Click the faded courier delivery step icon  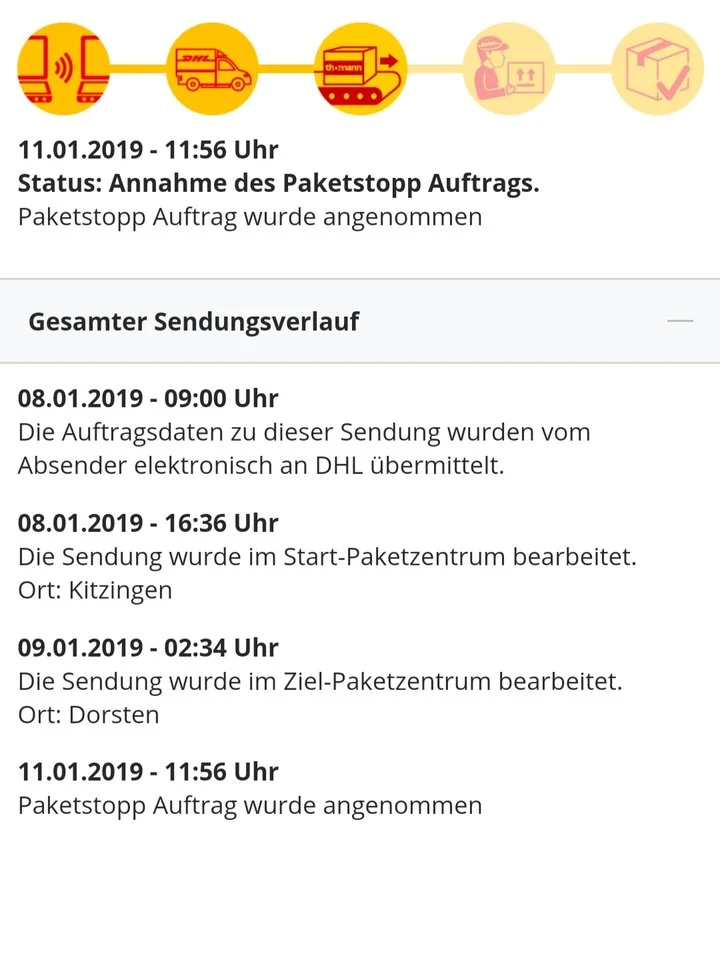(508, 68)
